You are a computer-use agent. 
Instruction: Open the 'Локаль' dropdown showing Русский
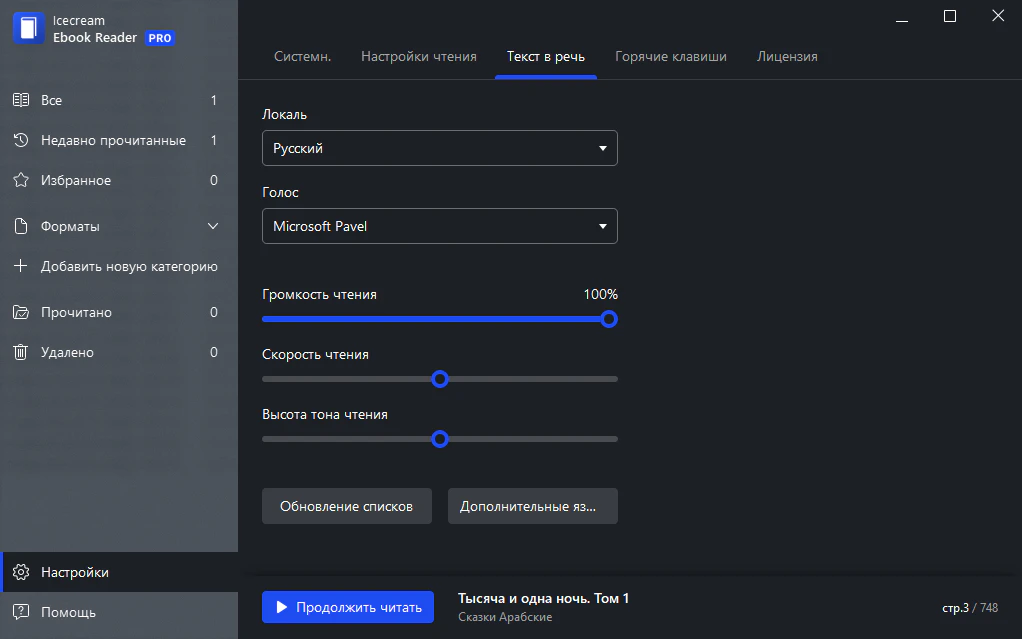439,148
